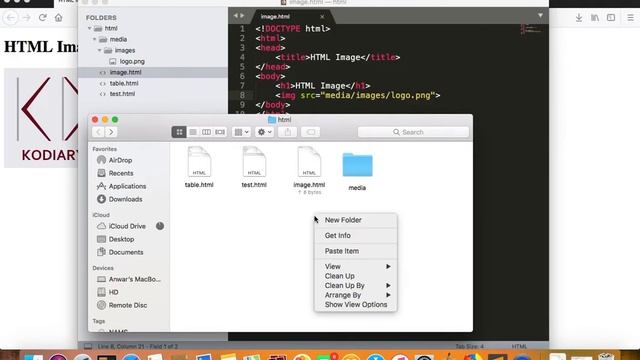Viewport: 640px width, 360px height.
Task: Open the Clean Up By submenu
Action: point(356,285)
